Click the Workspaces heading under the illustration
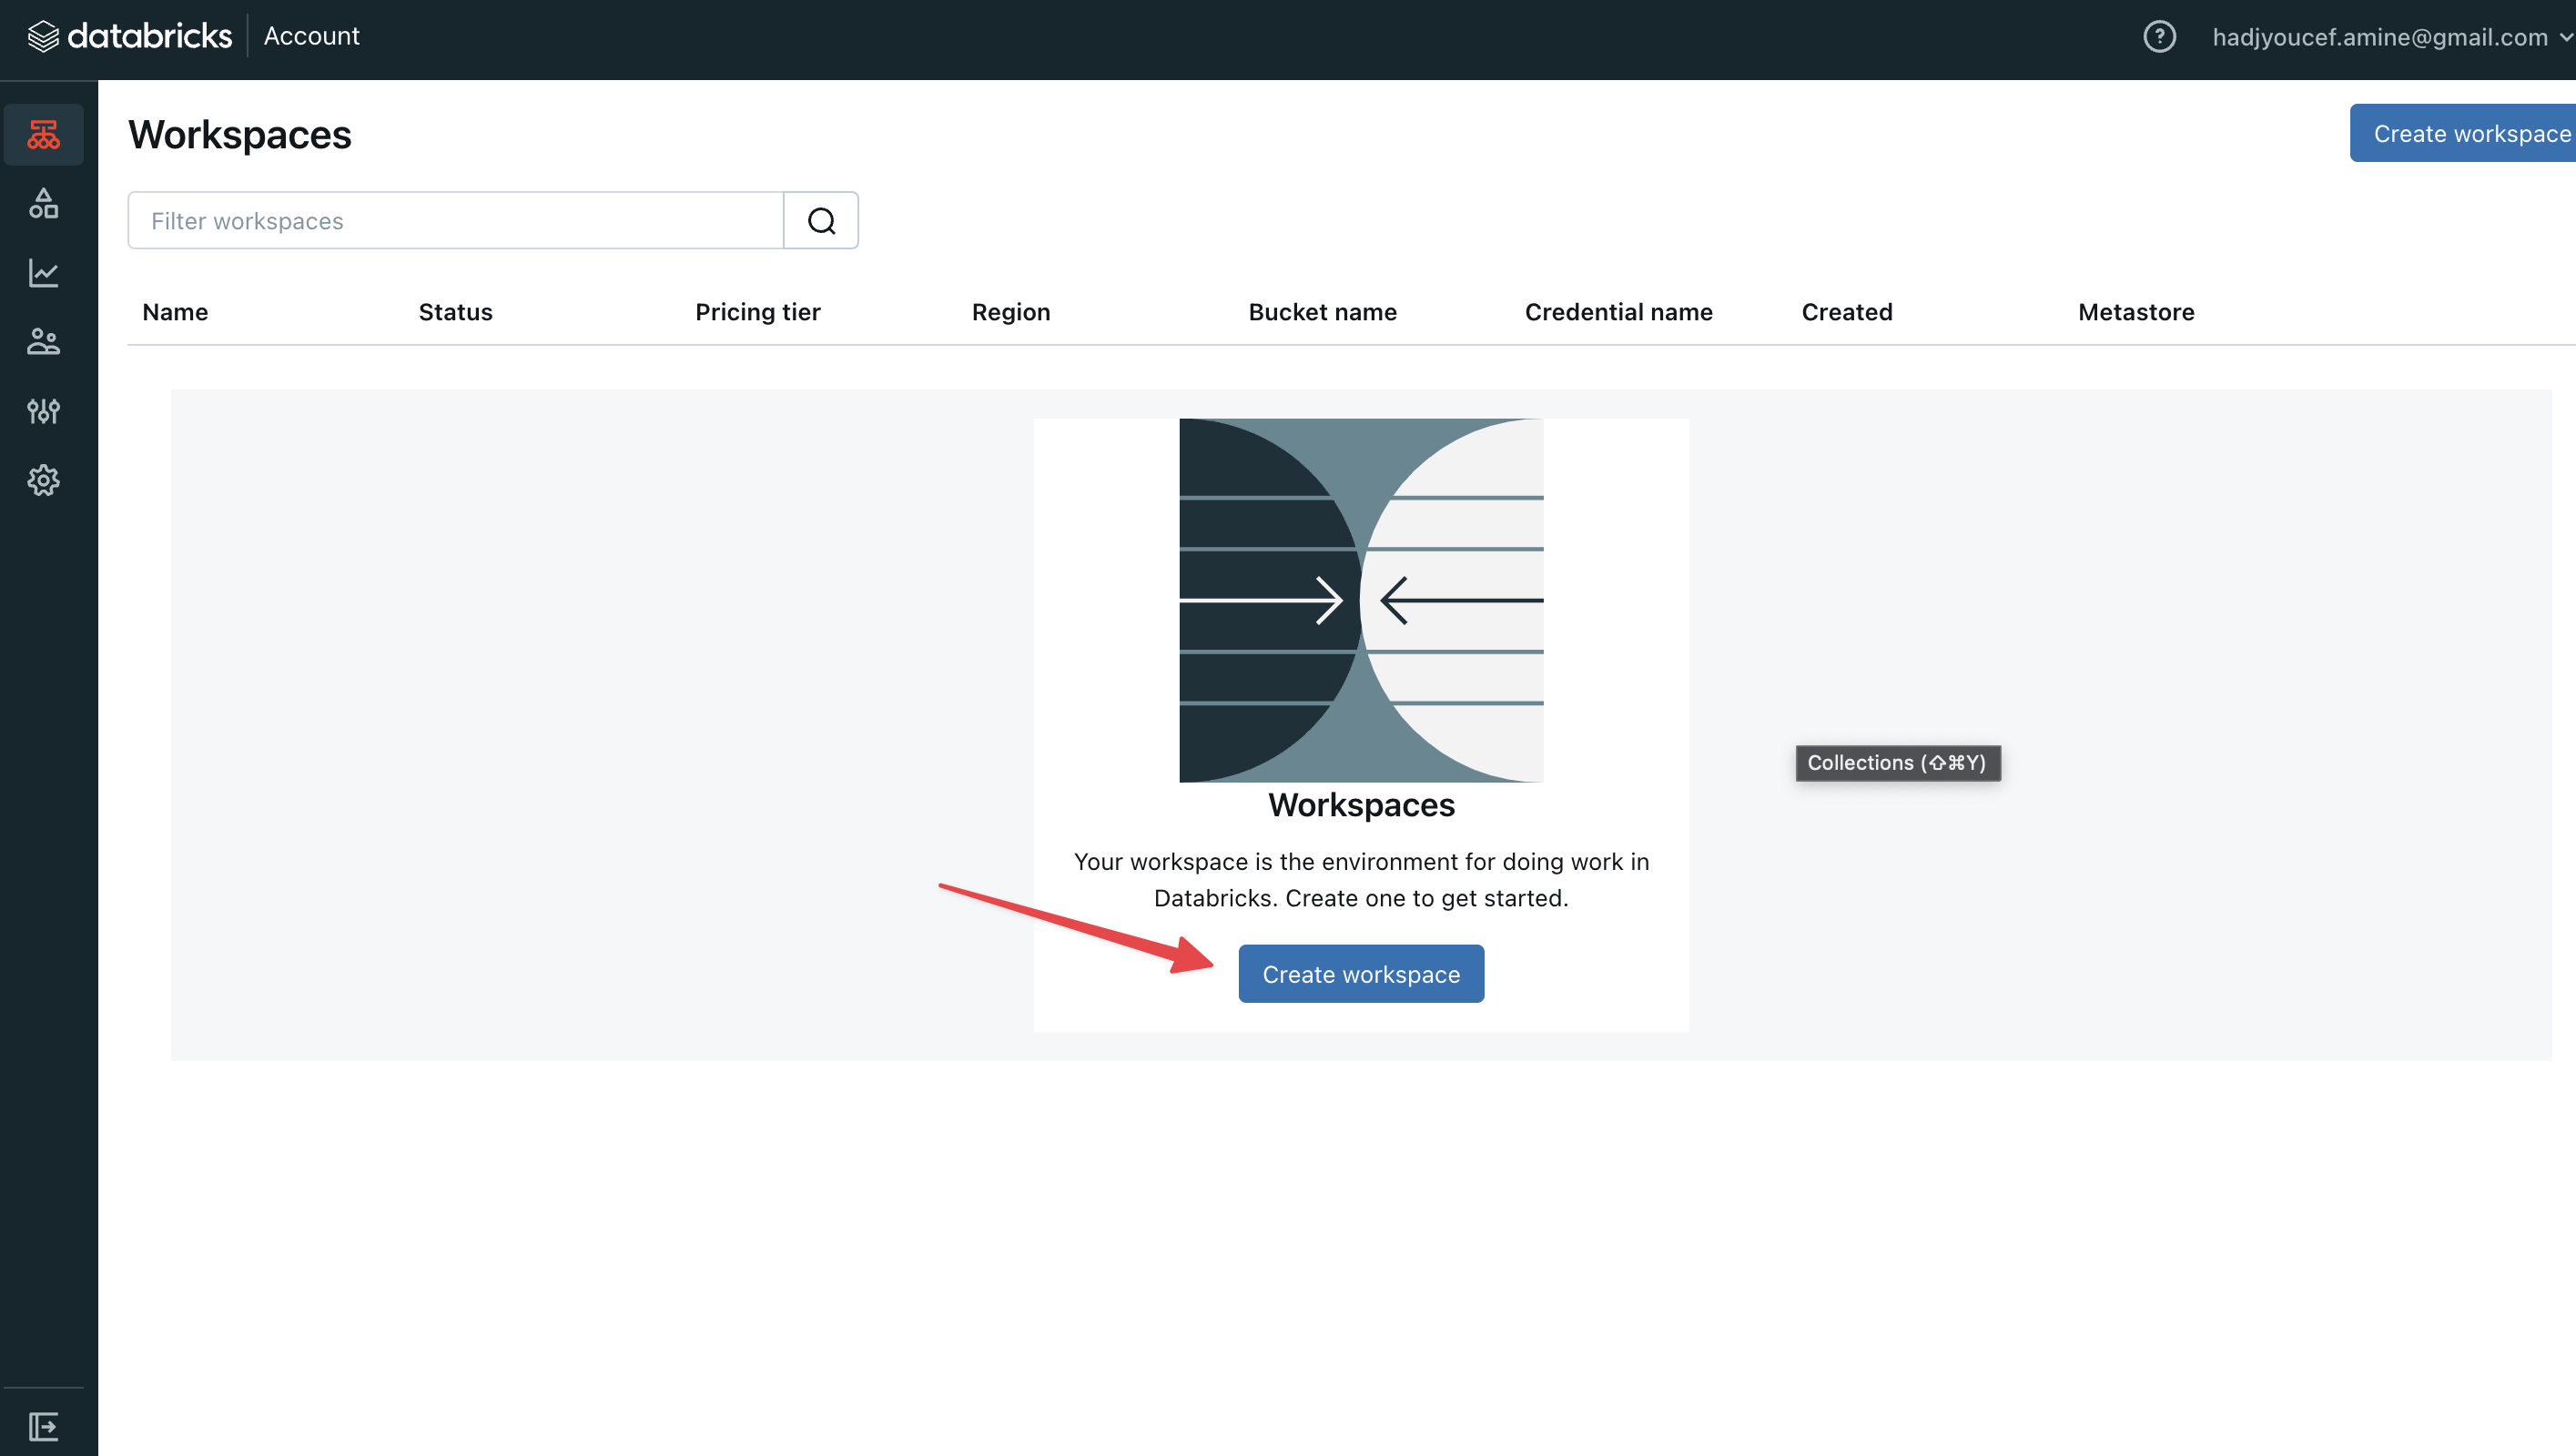The height and width of the screenshot is (1456, 2576). click(1361, 805)
